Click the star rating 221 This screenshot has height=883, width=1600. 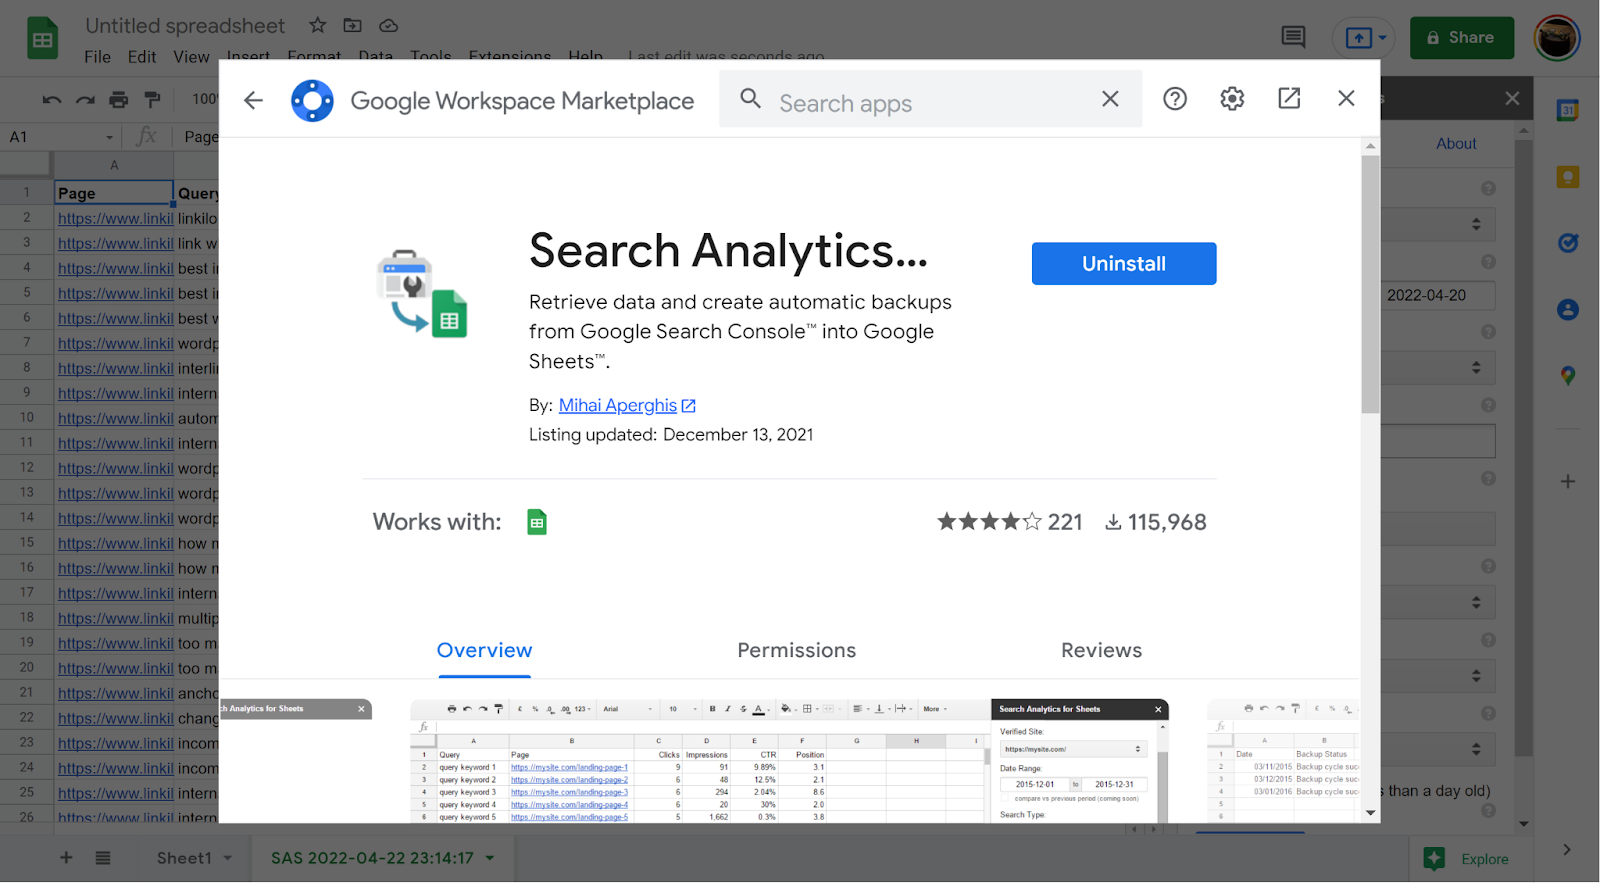(1009, 522)
